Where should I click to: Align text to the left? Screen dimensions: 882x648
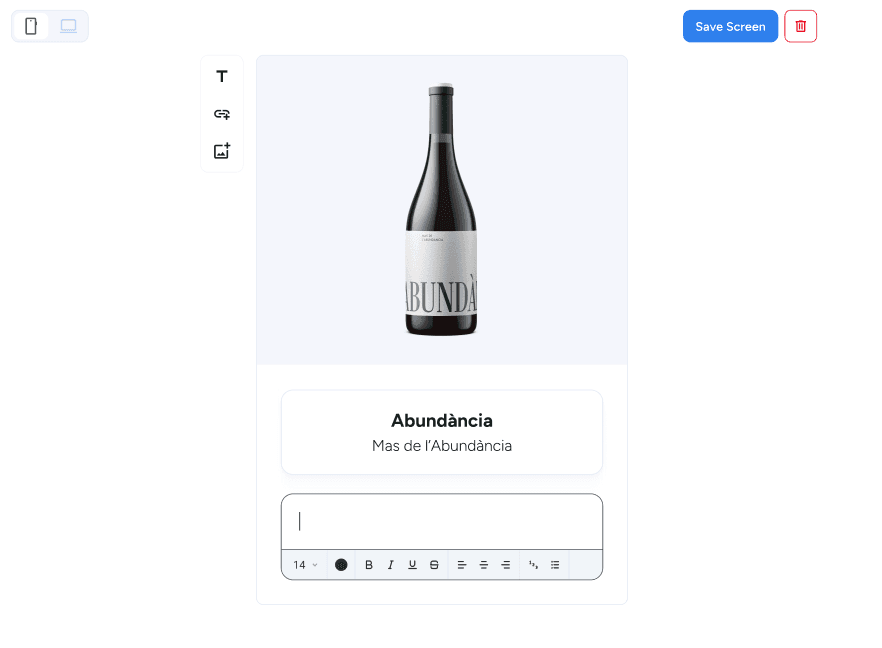tap(462, 565)
